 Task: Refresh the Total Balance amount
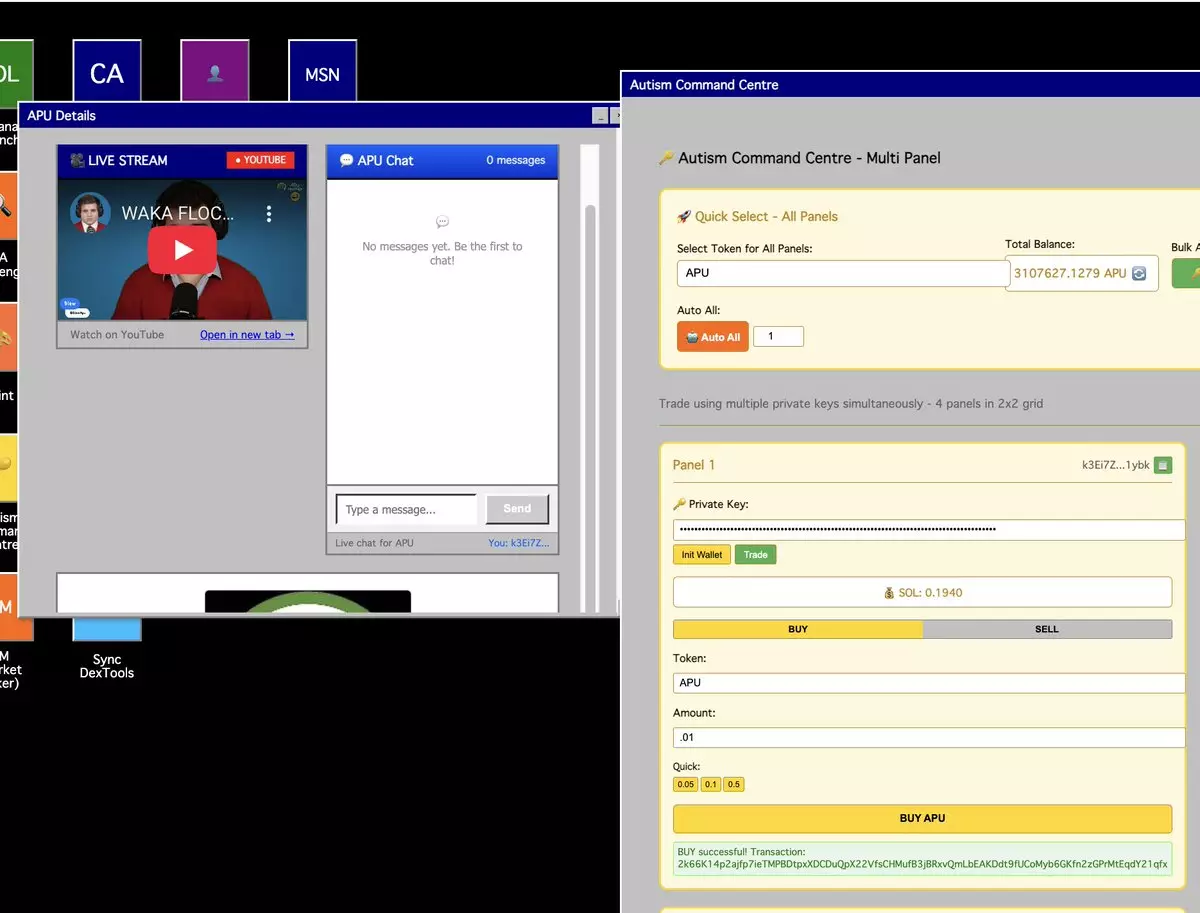(x=1138, y=273)
